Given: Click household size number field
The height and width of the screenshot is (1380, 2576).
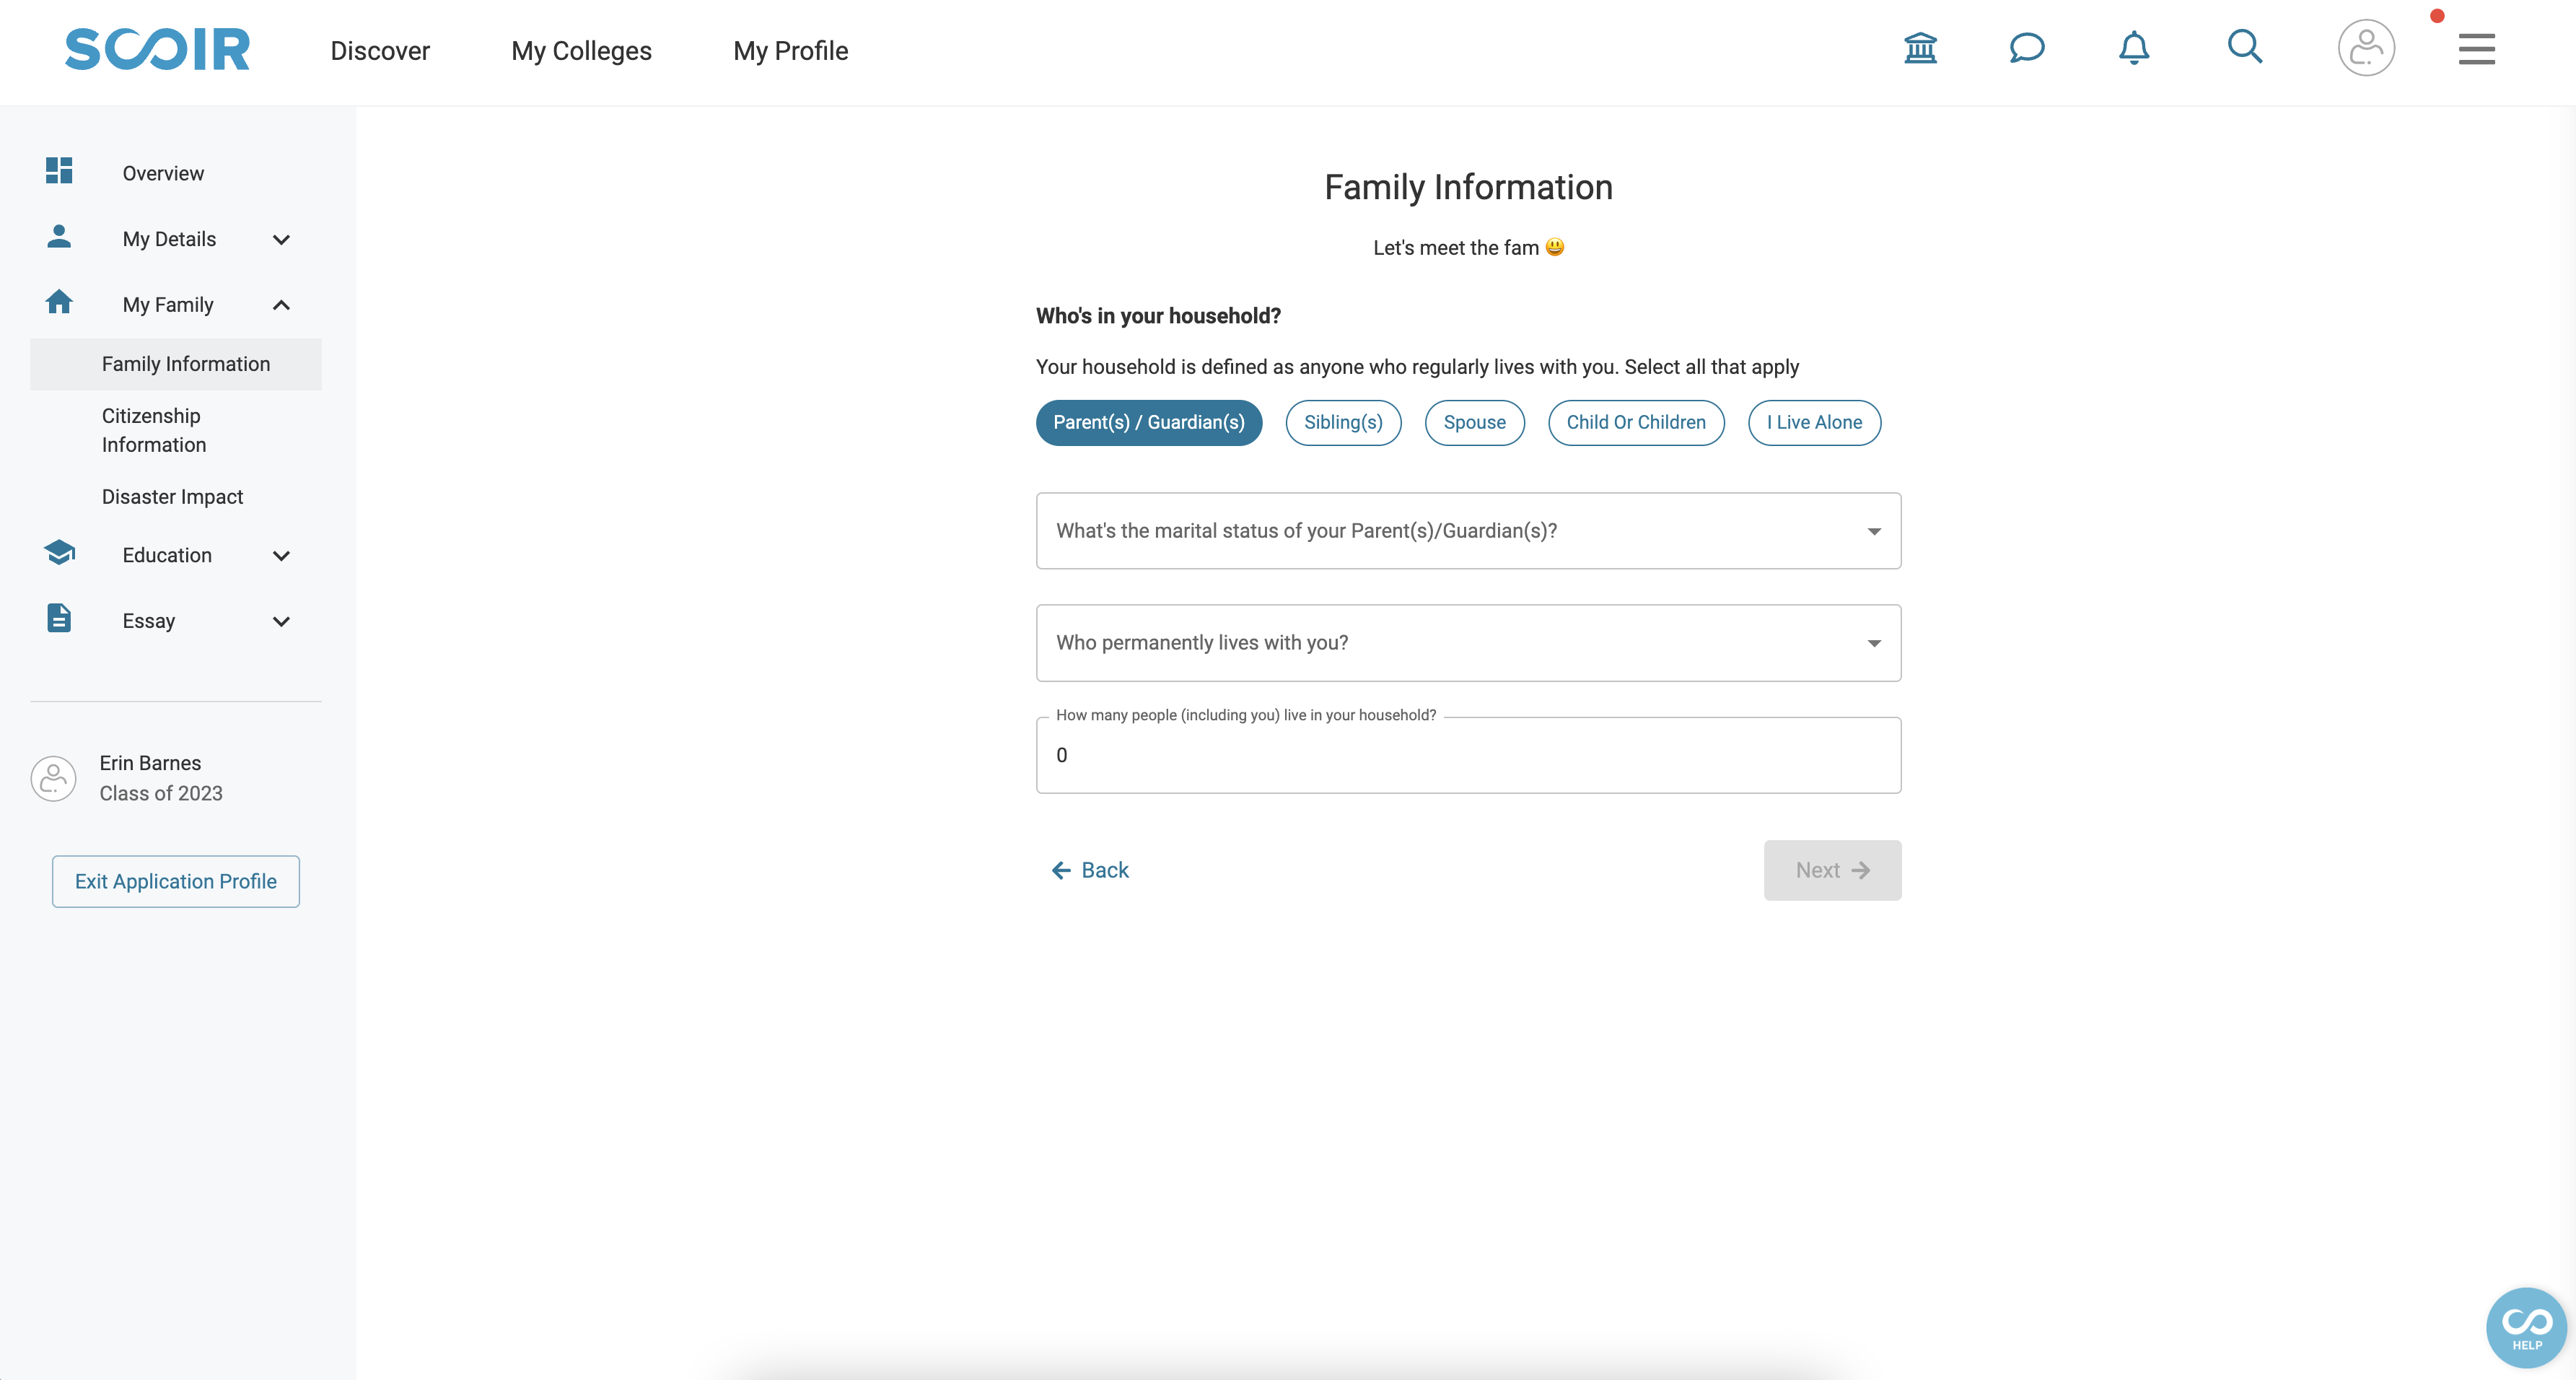Looking at the screenshot, I should (x=1468, y=755).
